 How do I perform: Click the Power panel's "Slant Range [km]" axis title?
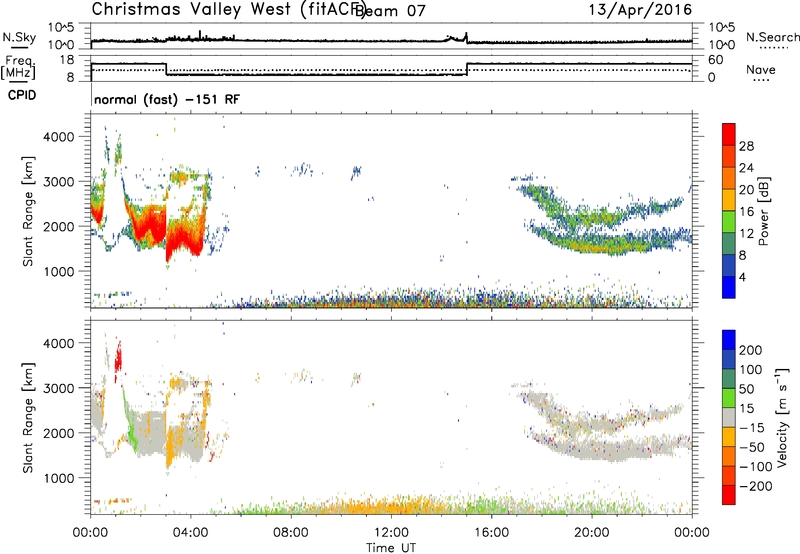28,211
